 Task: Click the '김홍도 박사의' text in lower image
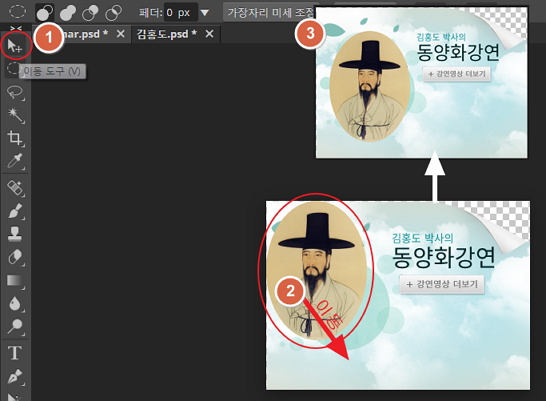click(x=423, y=238)
